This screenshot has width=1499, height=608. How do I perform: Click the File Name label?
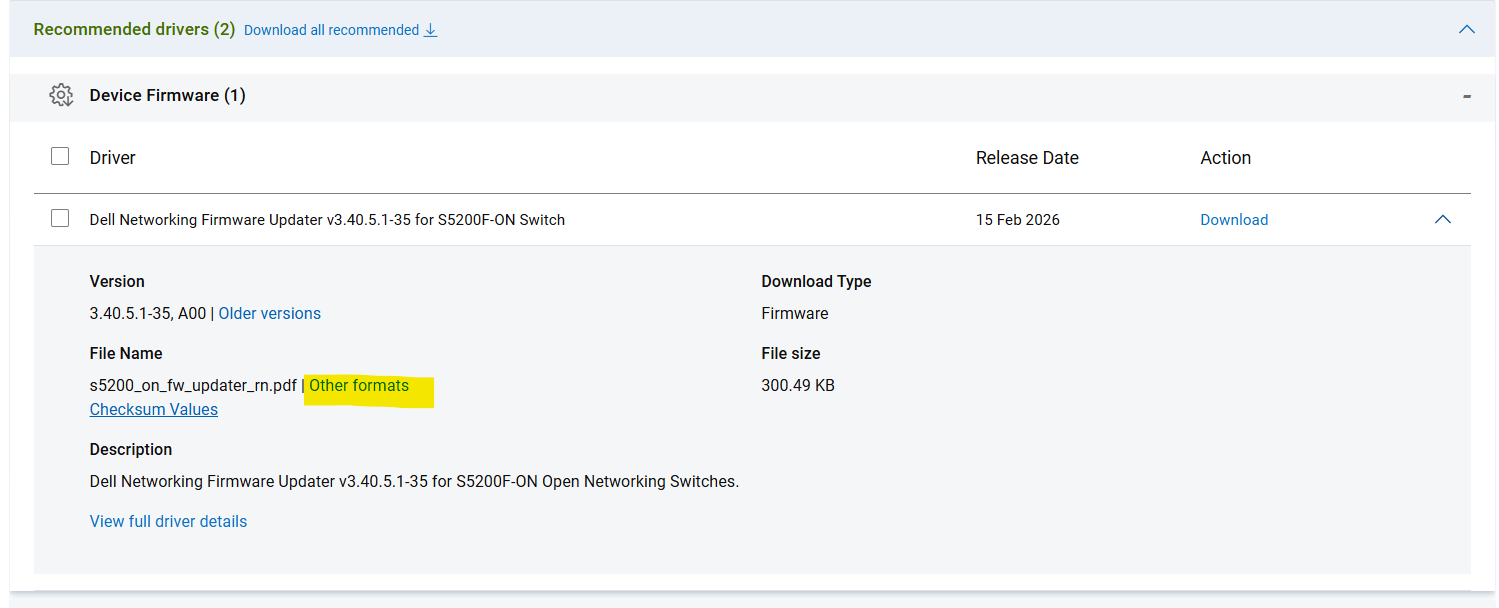[126, 354]
